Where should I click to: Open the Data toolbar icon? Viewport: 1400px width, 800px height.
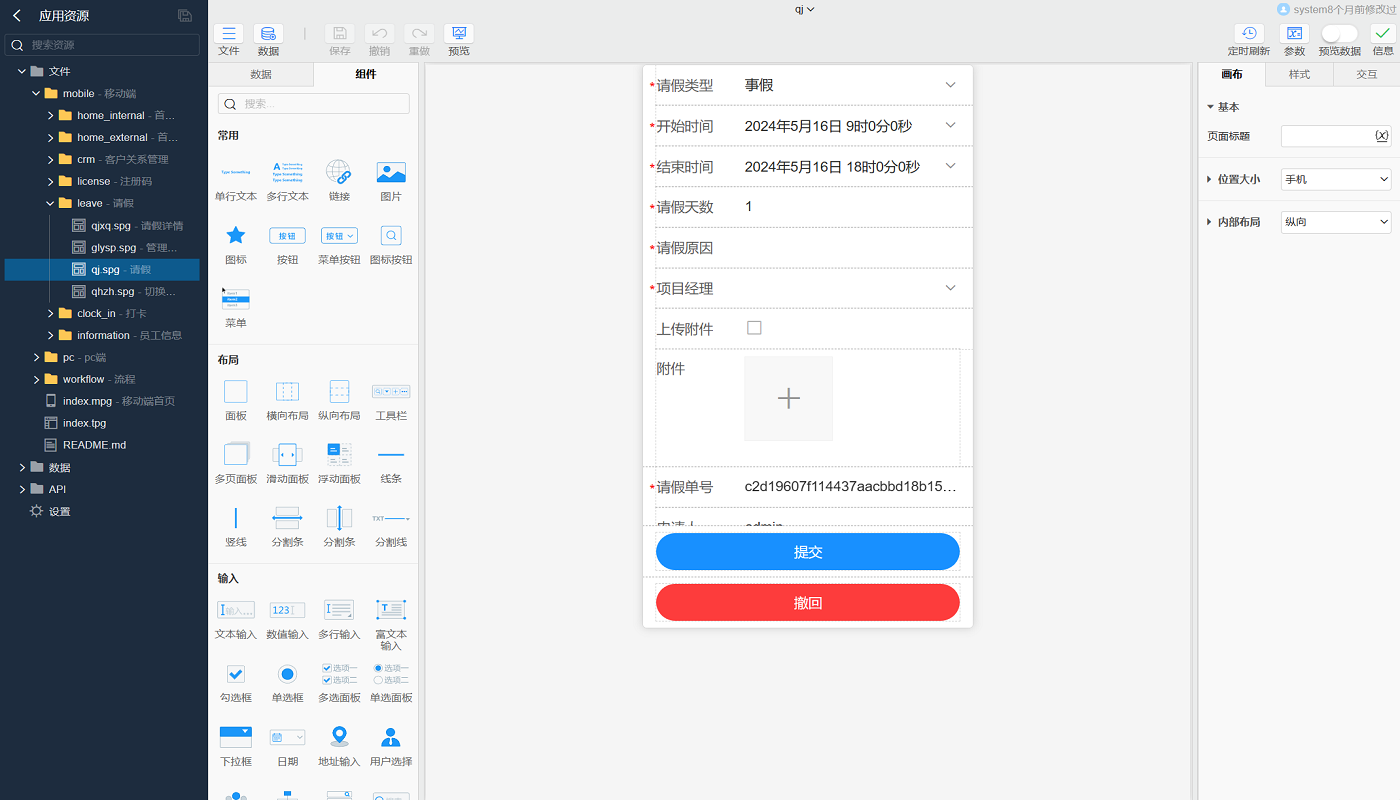click(268, 34)
